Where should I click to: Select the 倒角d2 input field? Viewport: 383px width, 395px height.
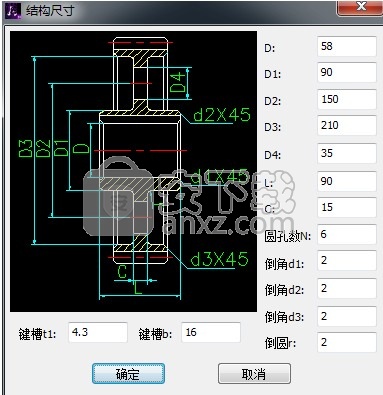coord(347,288)
